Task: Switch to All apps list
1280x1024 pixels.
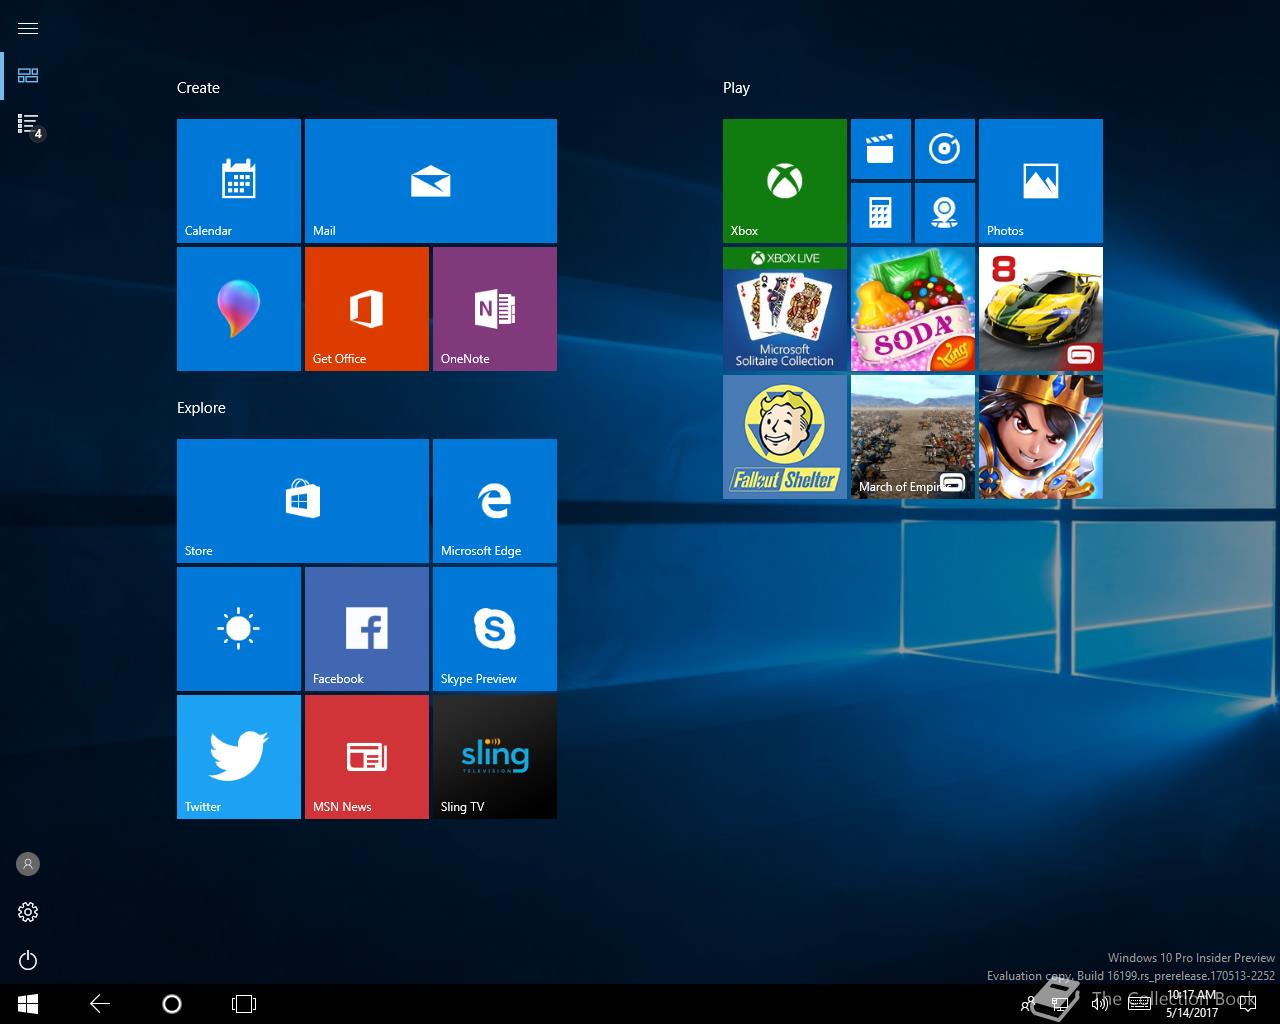Action: pyautogui.click(x=28, y=124)
